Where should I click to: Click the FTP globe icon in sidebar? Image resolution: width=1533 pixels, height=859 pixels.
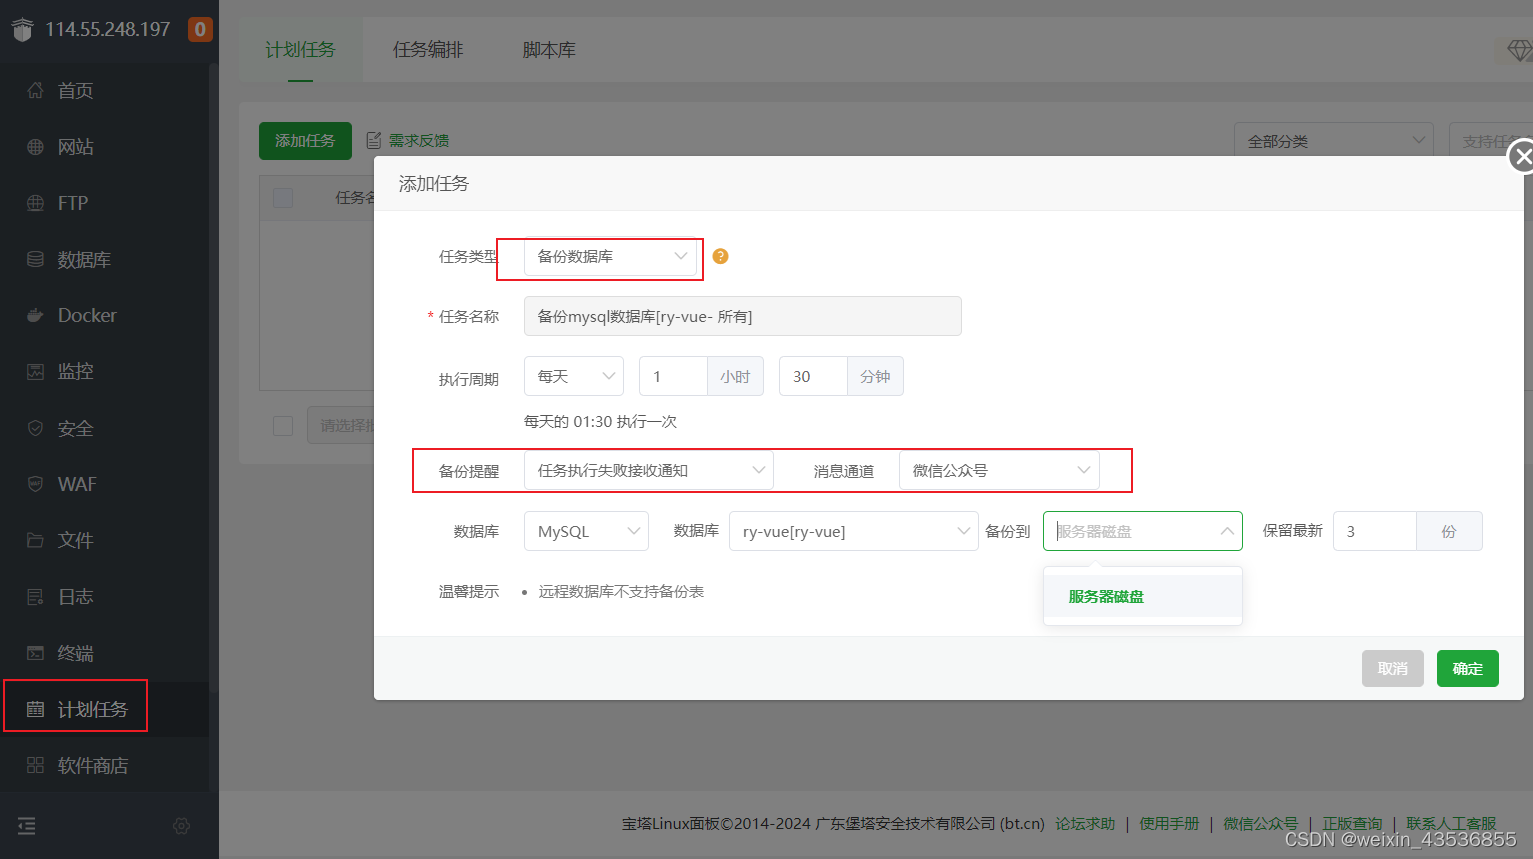click(x=35, y=203)
